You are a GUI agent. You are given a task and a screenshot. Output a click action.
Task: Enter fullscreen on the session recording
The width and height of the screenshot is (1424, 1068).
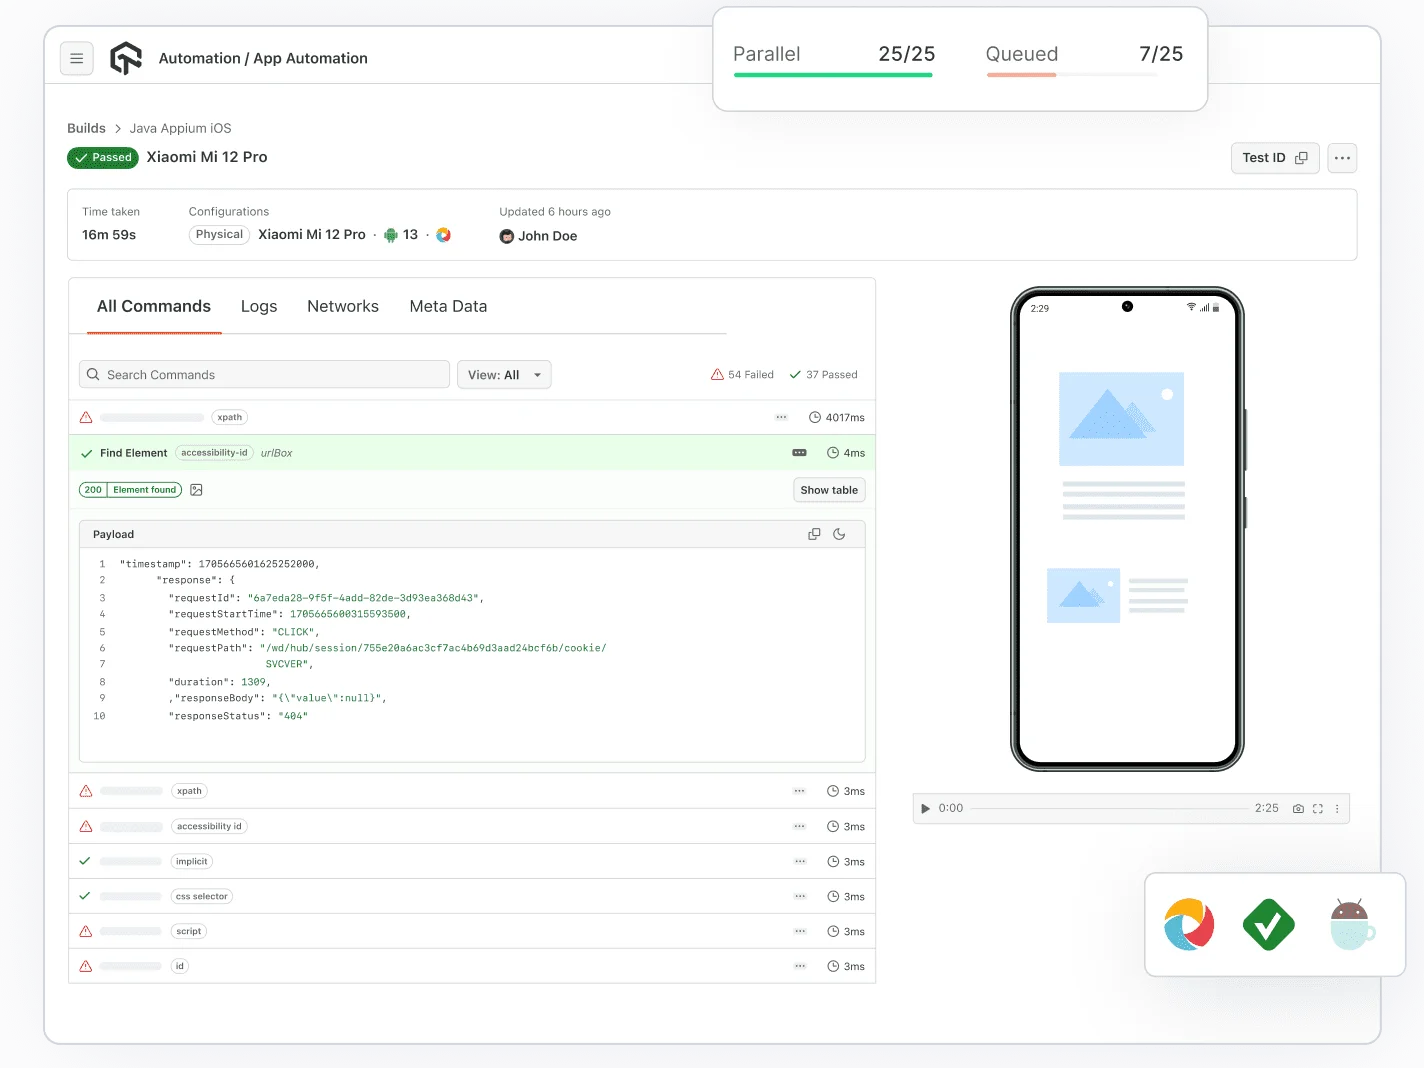1317,808
